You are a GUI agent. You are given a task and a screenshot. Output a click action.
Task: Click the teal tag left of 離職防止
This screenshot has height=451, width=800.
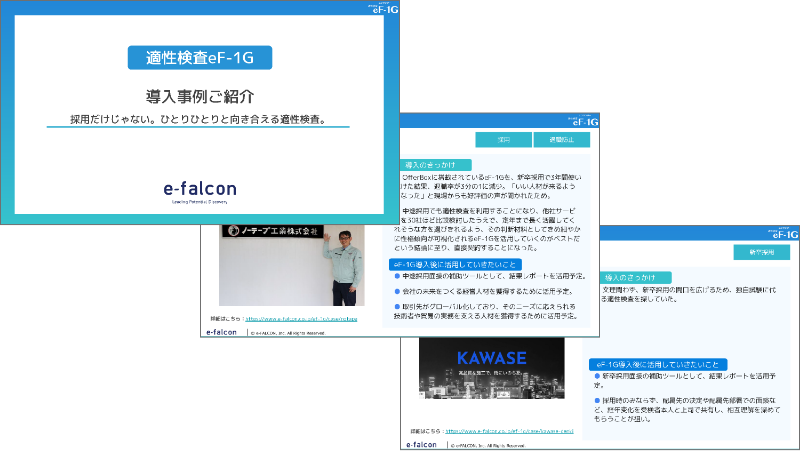490,140
